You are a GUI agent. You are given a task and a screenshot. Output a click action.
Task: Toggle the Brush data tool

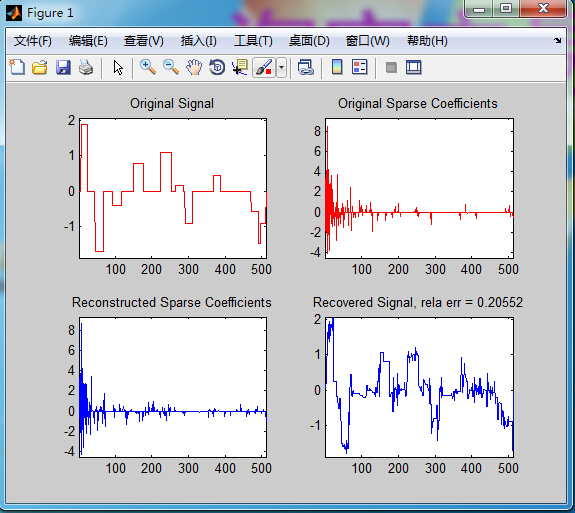tap(264, 67)
